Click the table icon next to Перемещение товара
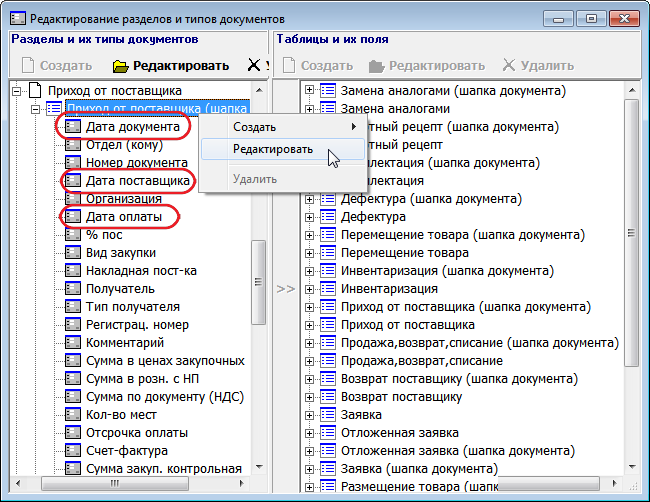 [328, 252]
